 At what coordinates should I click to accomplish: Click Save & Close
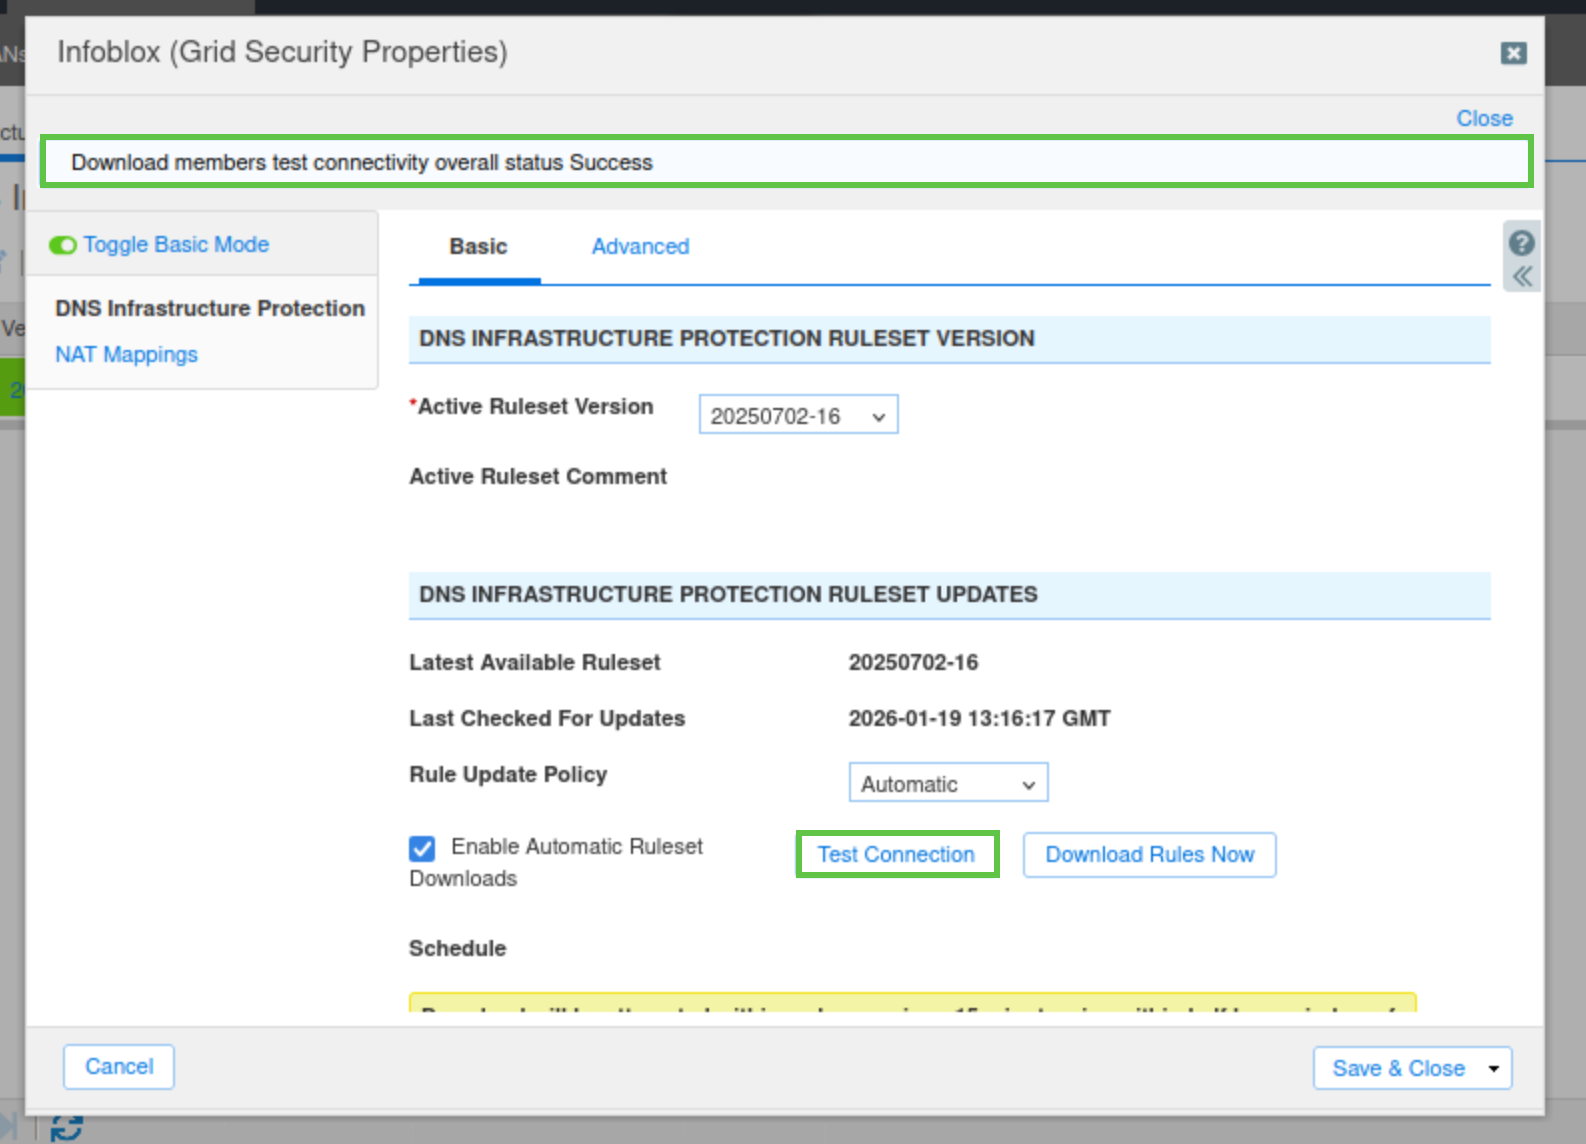[x=1397, y=1068]
